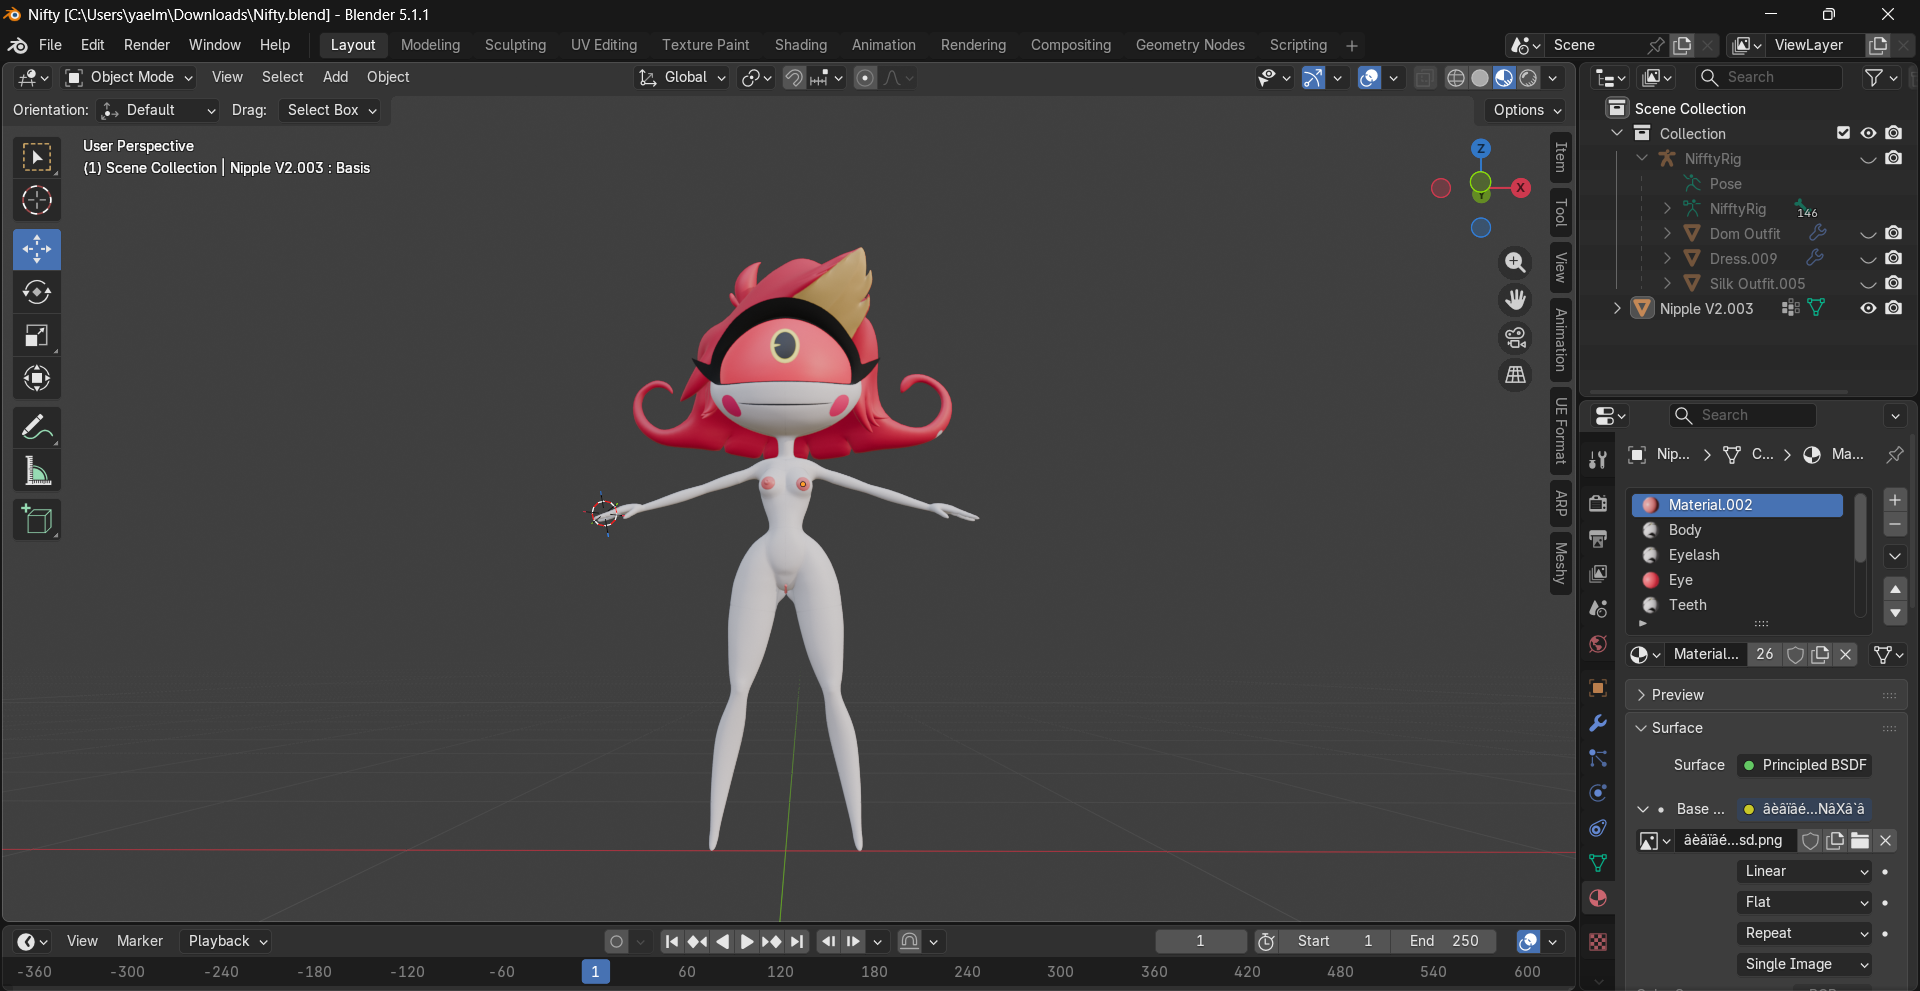Click the End frame 250 field
1920x991 pixels.
[x=1443, y=941]
